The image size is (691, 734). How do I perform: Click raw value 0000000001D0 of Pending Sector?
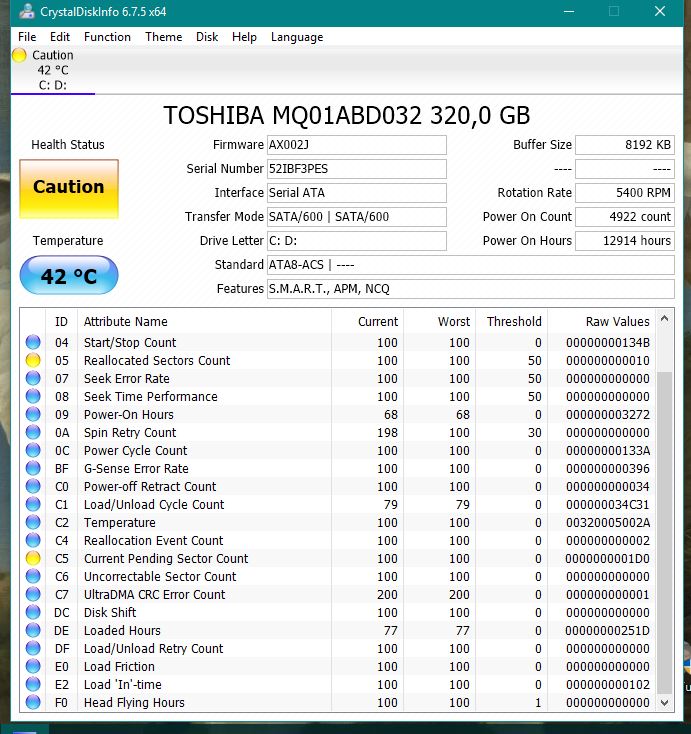607,558
